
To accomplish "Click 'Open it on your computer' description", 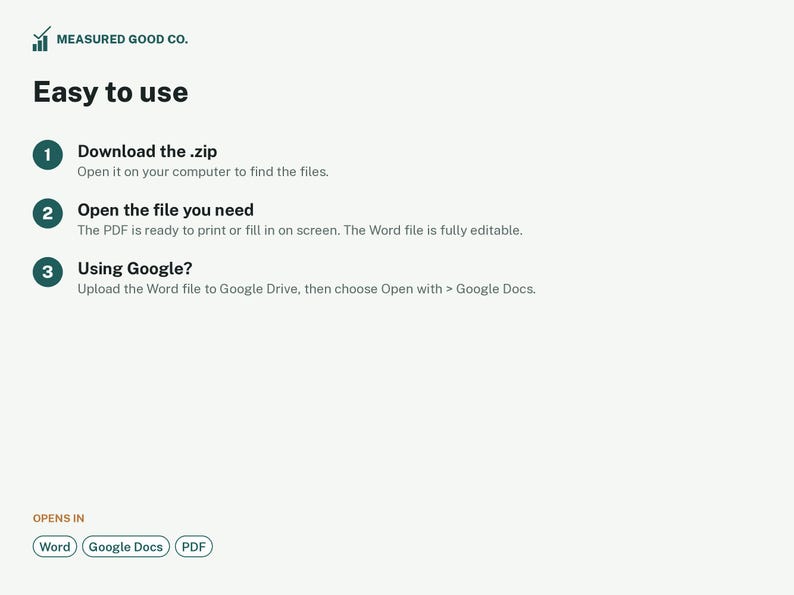I will pos(203,172).
